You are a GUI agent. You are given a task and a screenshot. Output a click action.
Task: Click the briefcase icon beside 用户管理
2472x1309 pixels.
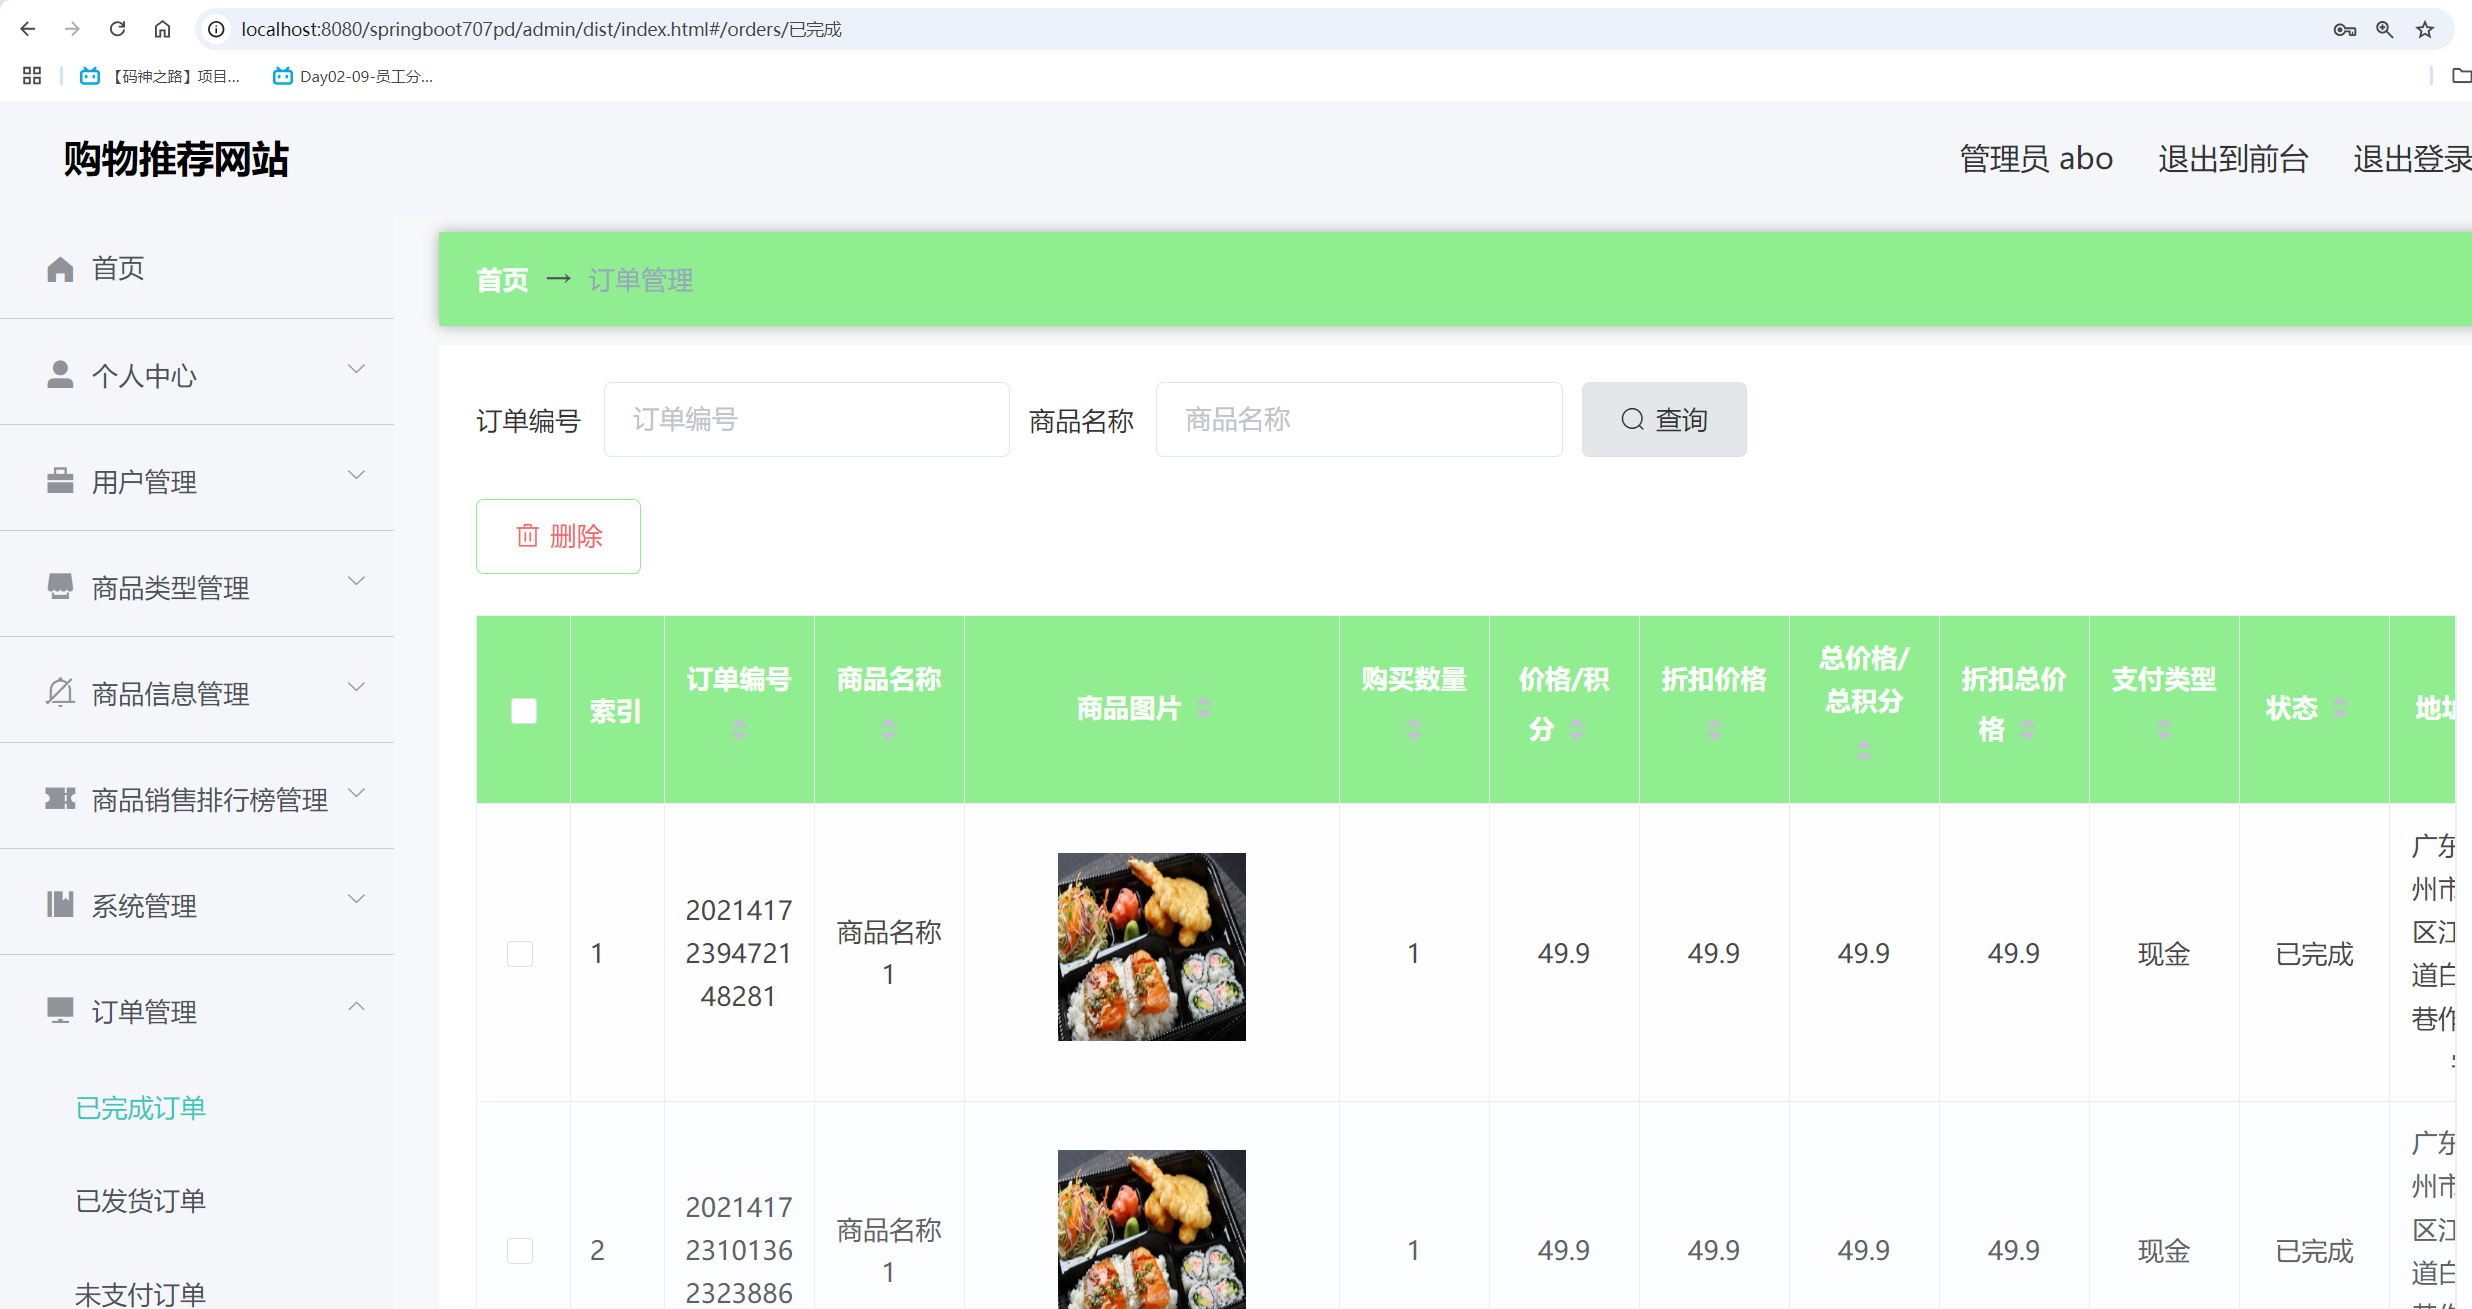coord(59,480)
